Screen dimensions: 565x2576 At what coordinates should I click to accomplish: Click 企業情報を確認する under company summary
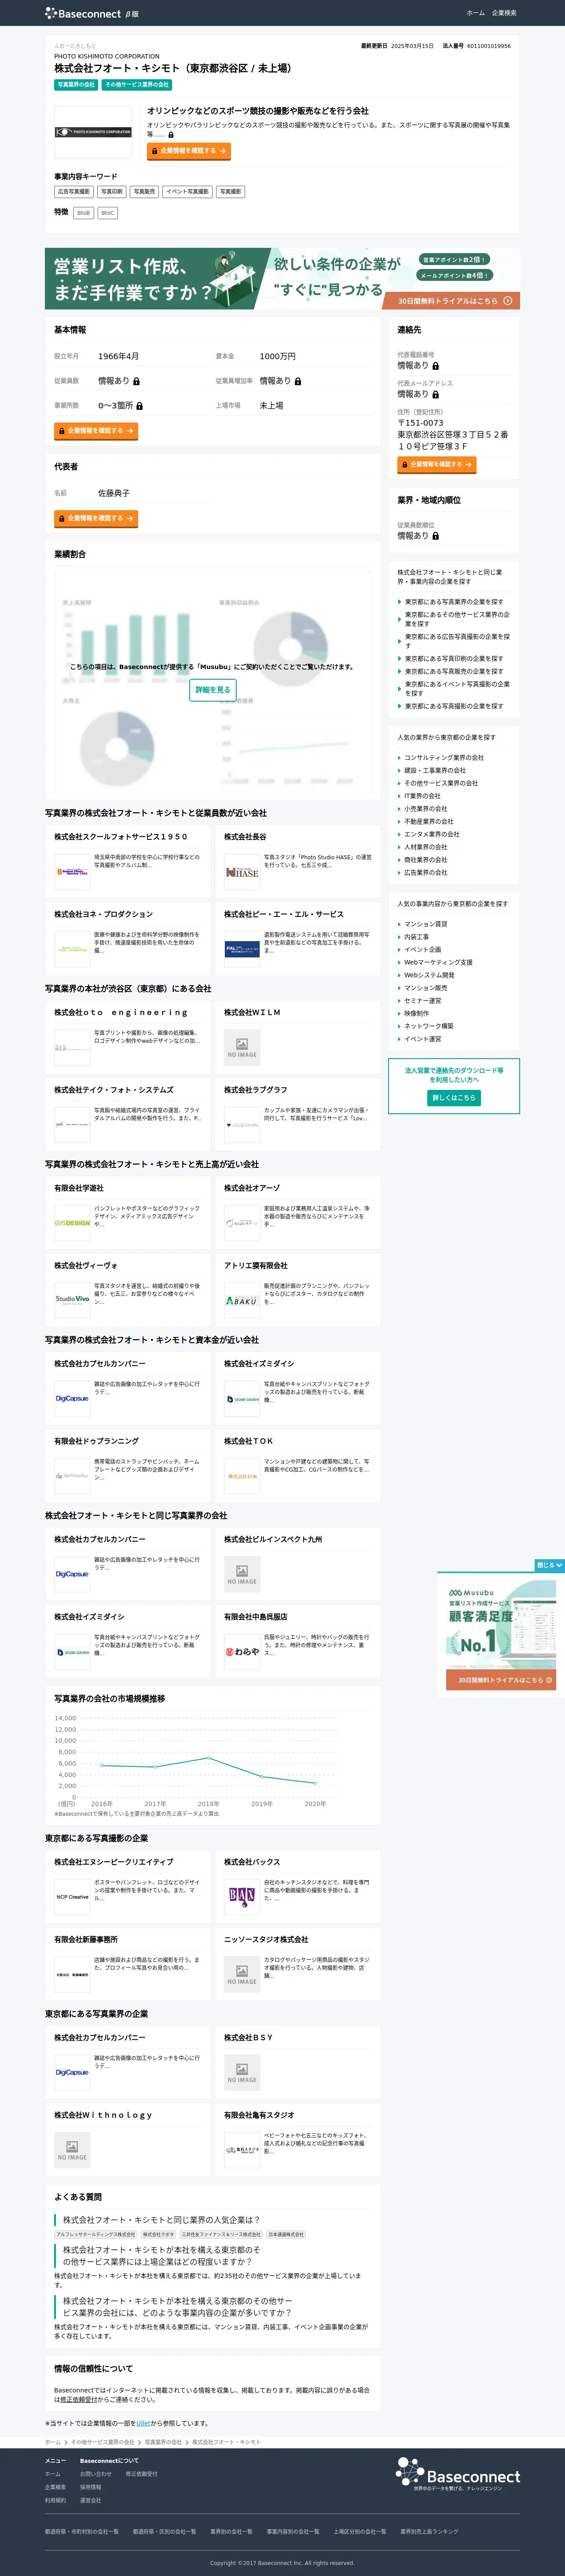[189, 151]
